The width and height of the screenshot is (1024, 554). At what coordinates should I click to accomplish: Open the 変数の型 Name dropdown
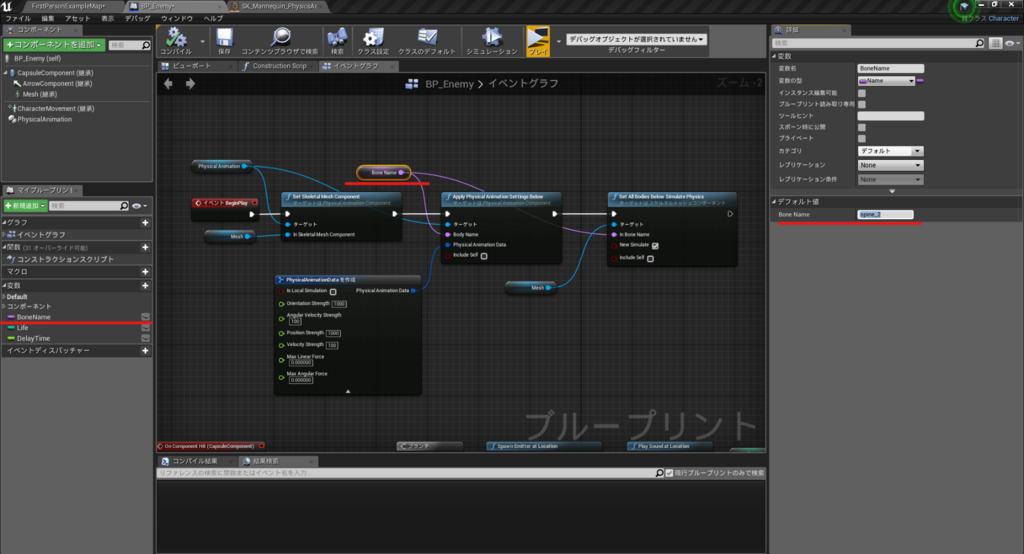coord(886,81)
